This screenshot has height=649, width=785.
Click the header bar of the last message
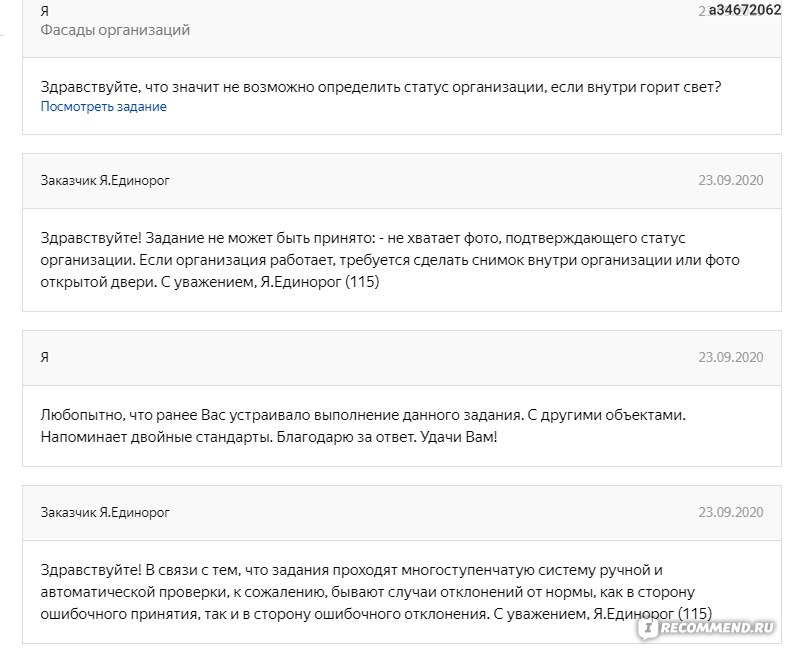coord(402,513)
